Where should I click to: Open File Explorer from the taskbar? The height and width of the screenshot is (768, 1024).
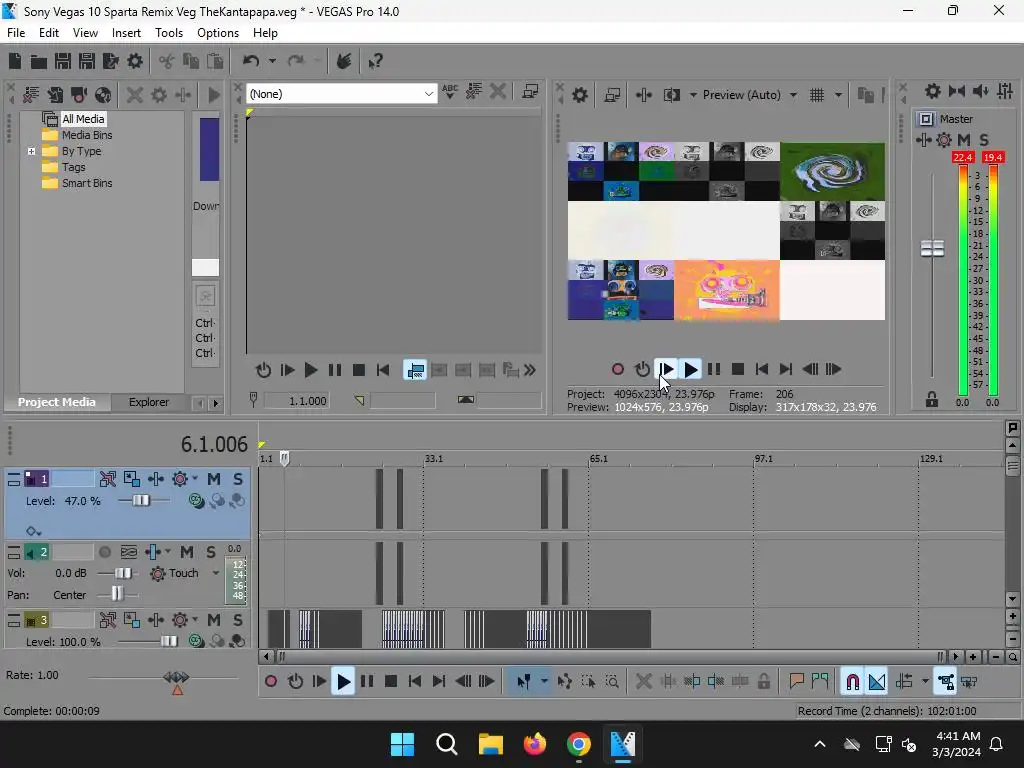490,744
